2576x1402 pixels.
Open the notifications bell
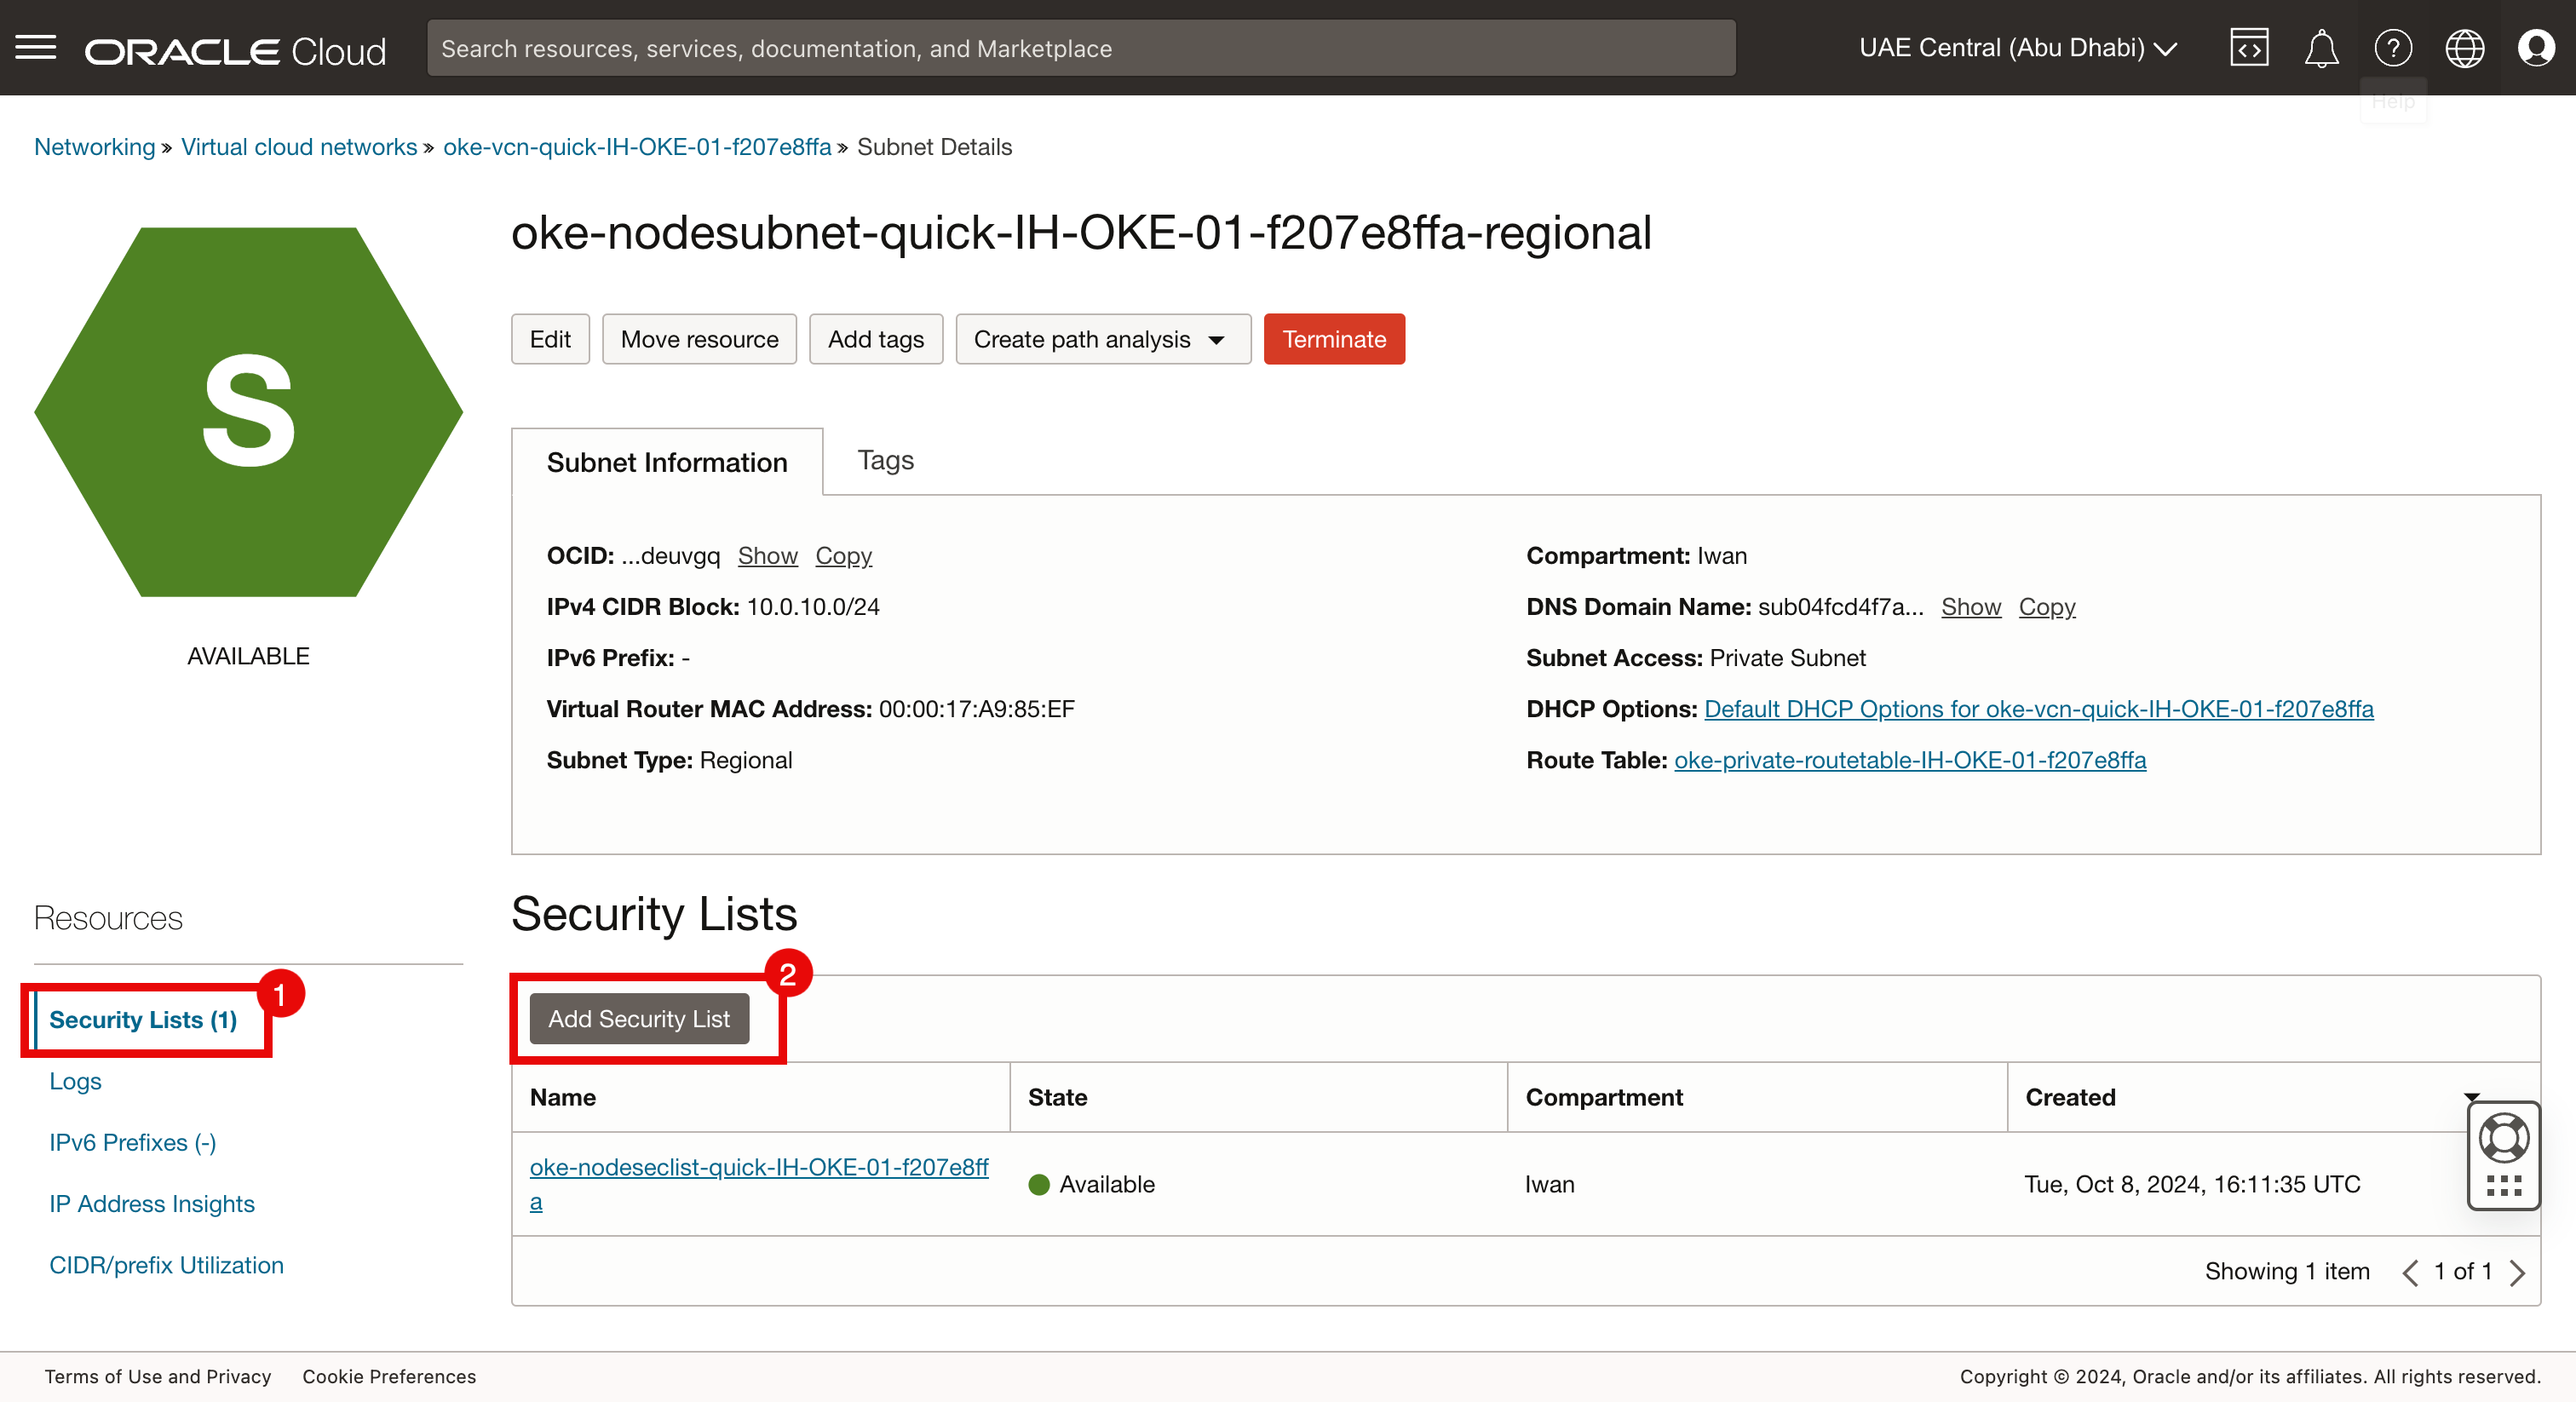click(x=2321, y=48)
